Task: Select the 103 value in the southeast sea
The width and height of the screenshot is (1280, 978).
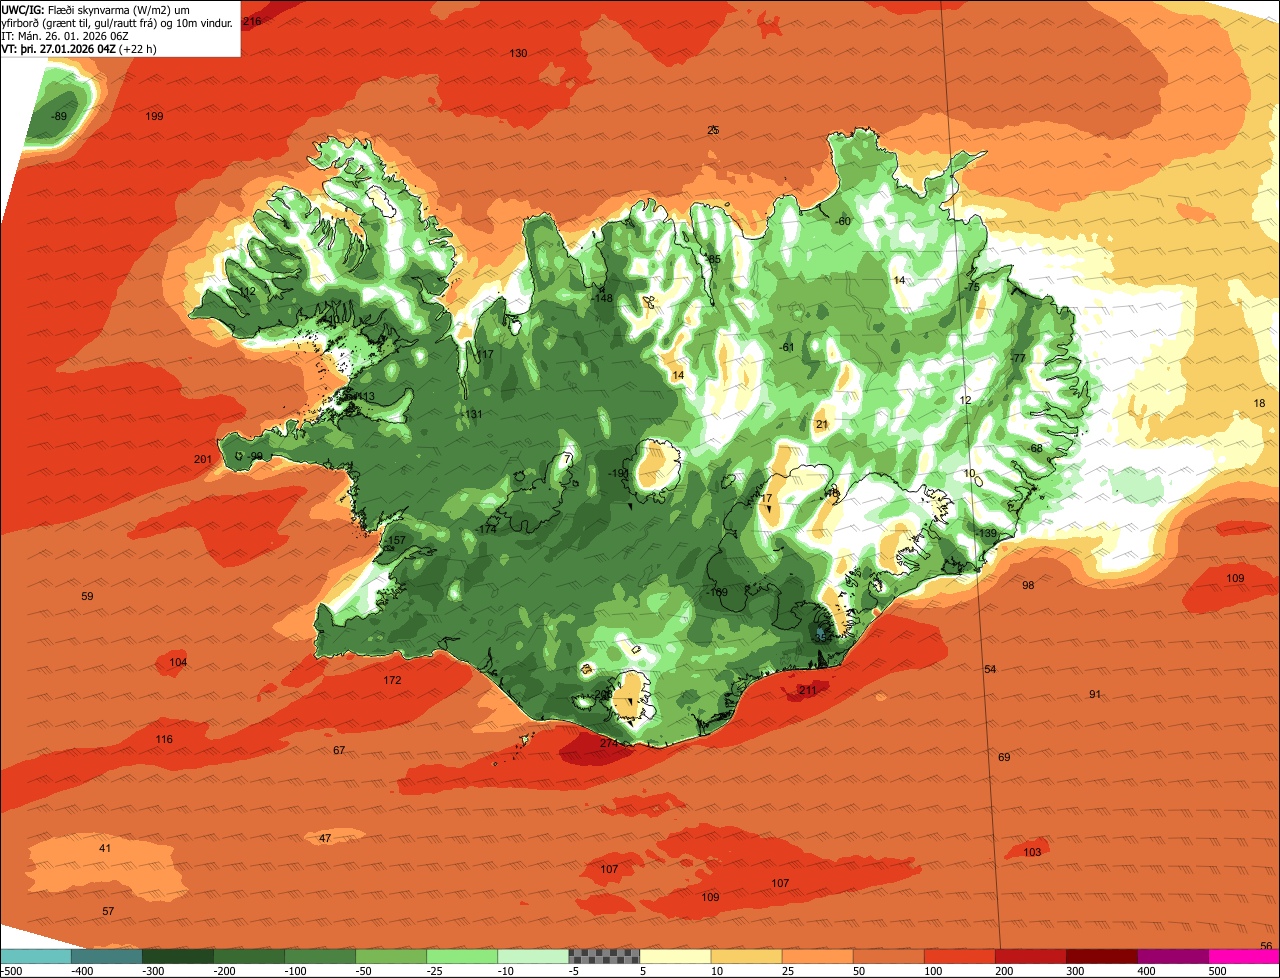Action: point(1032,852)
